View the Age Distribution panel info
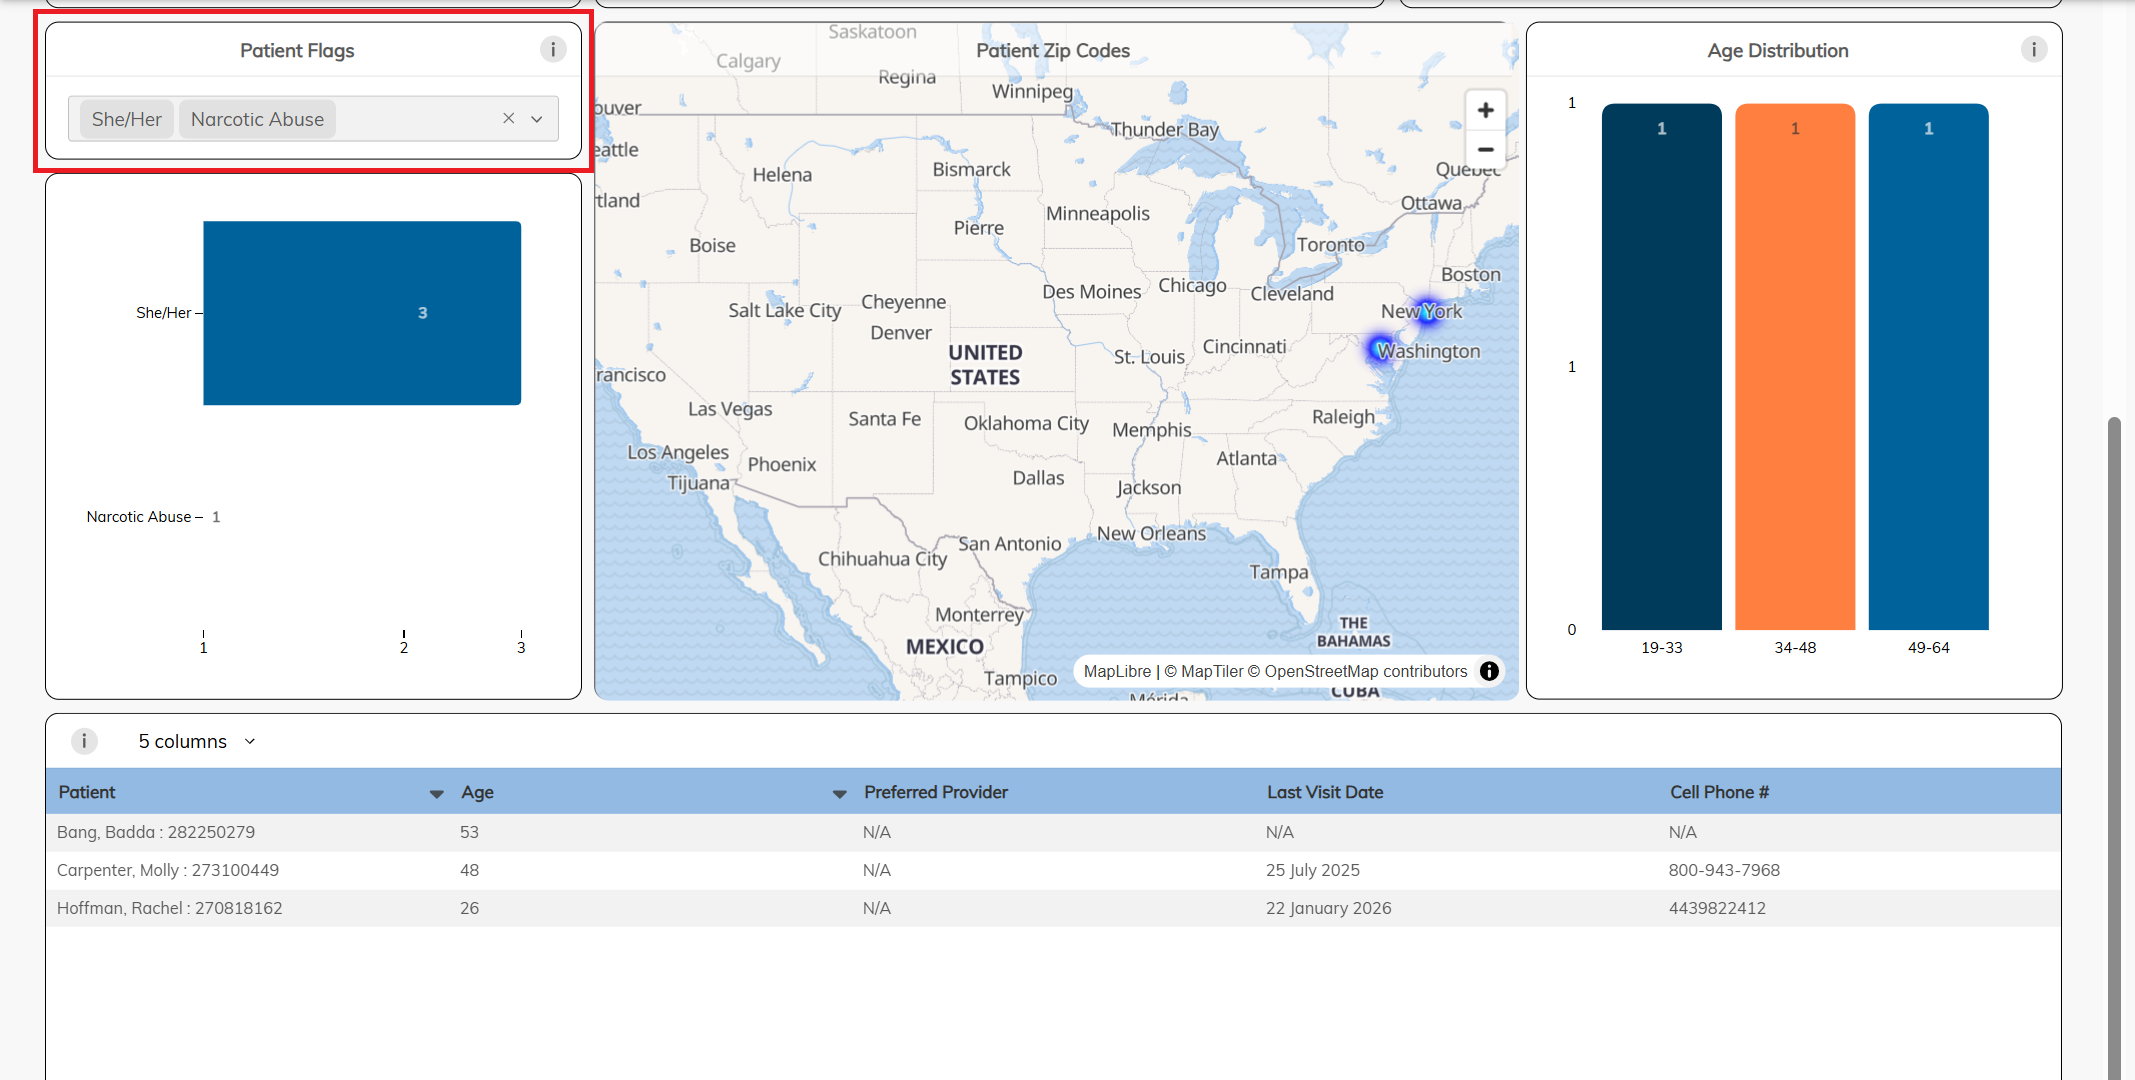This screenshot has height=1080, width=2135. coord(2033,49)
